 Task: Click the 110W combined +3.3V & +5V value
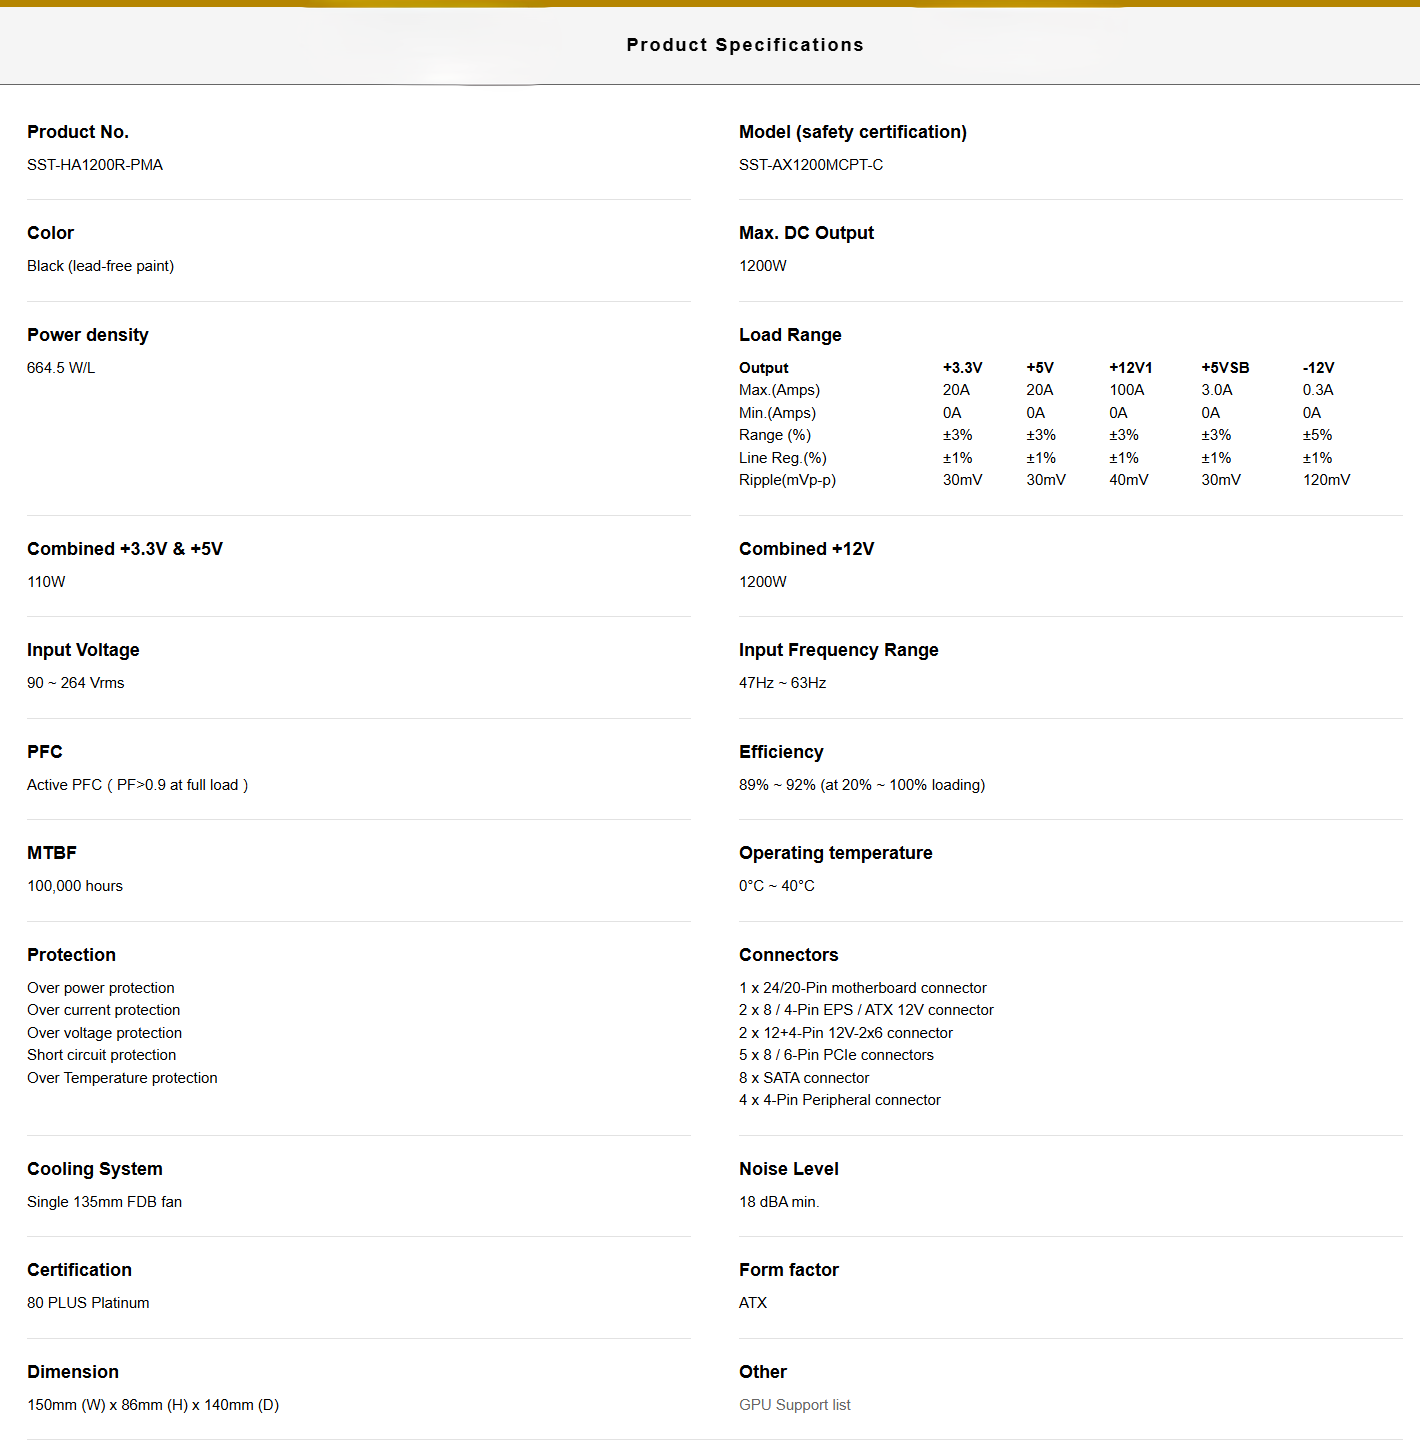46,582
